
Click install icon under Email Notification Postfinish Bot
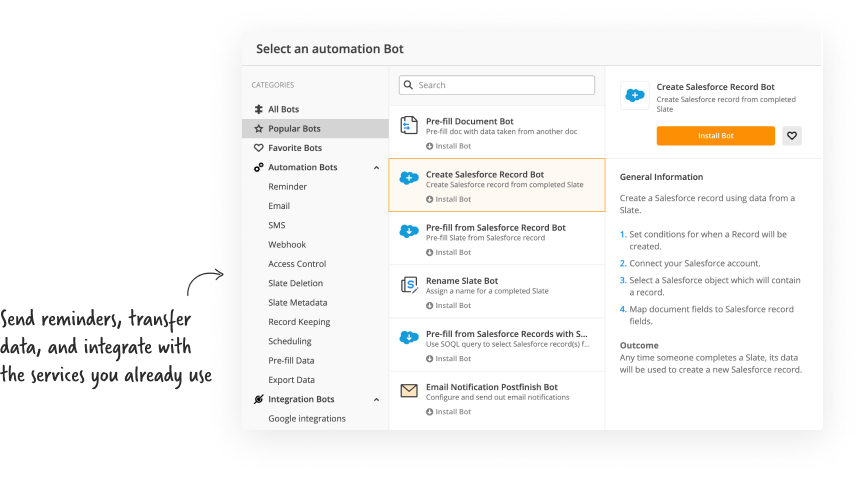click(429, 412)
